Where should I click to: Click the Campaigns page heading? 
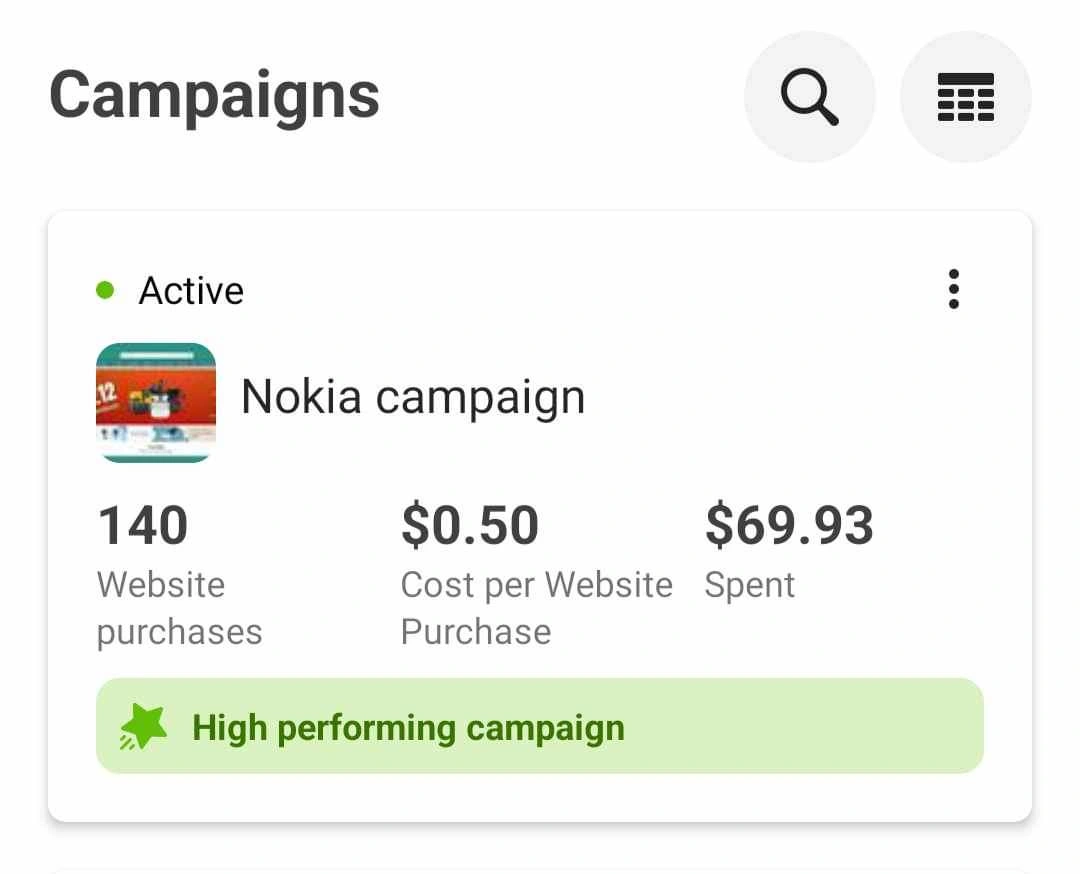point(214,96)
